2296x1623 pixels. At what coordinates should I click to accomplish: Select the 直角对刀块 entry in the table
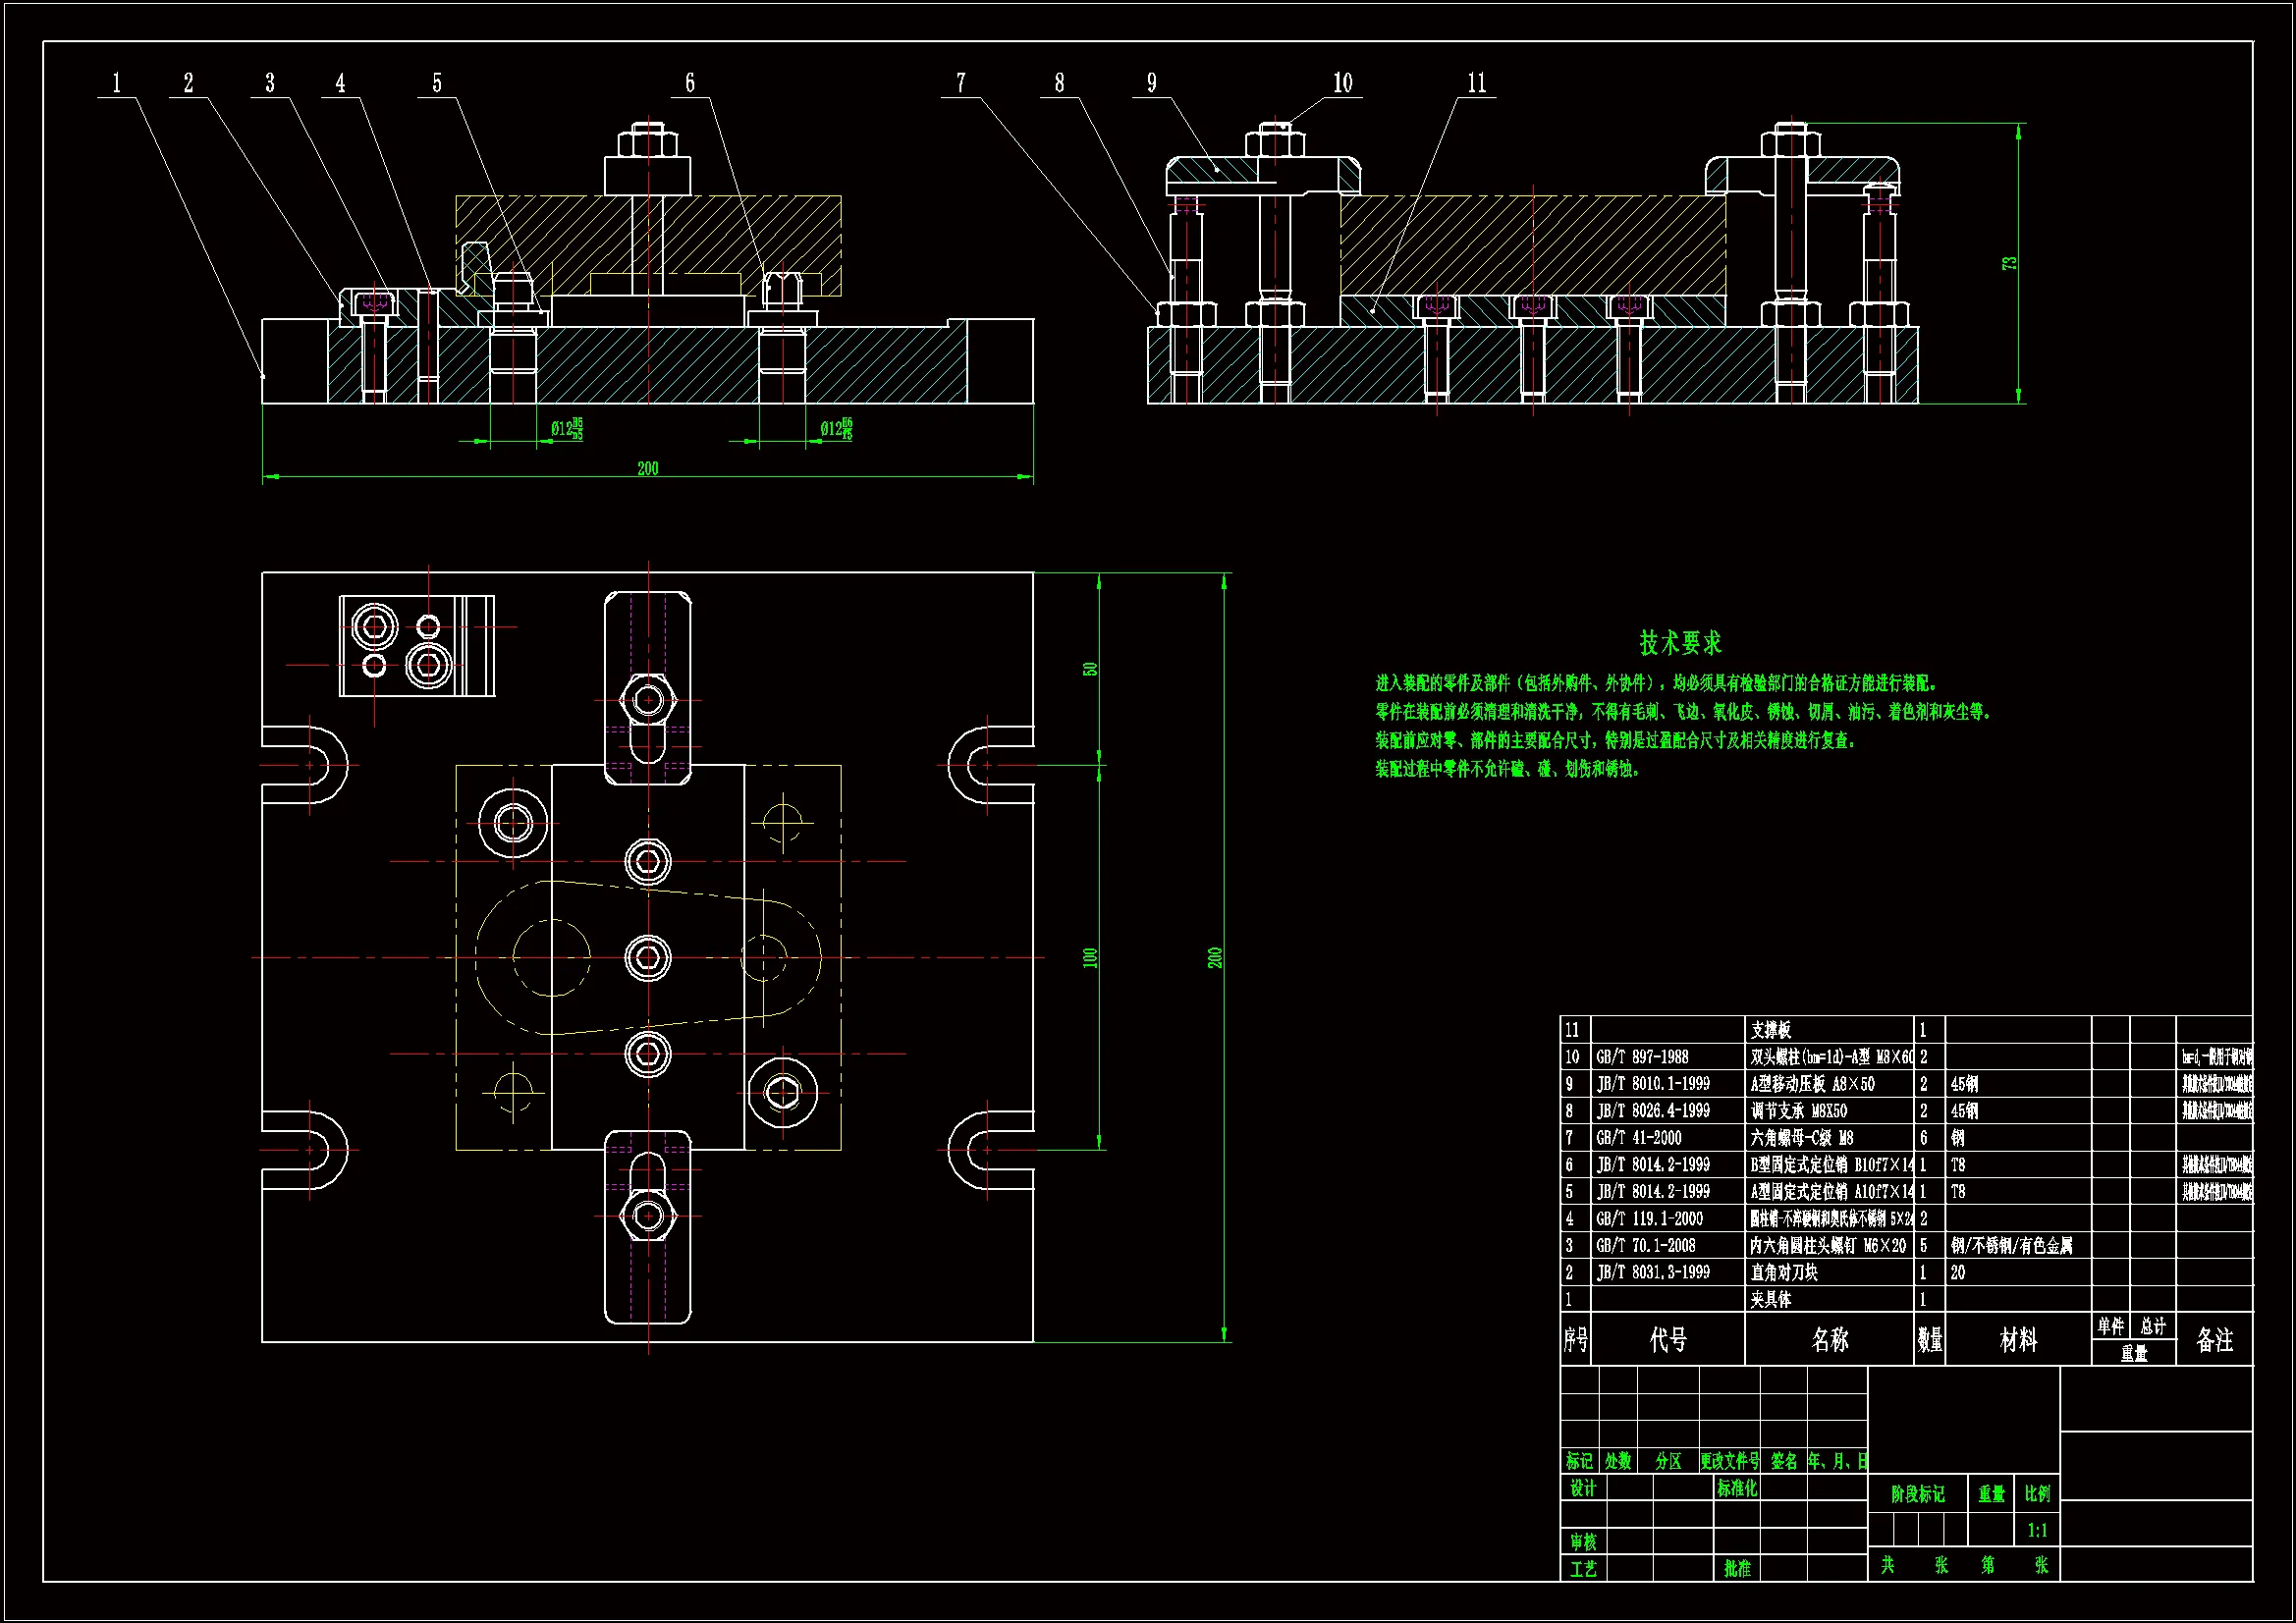[1784, 1272]
